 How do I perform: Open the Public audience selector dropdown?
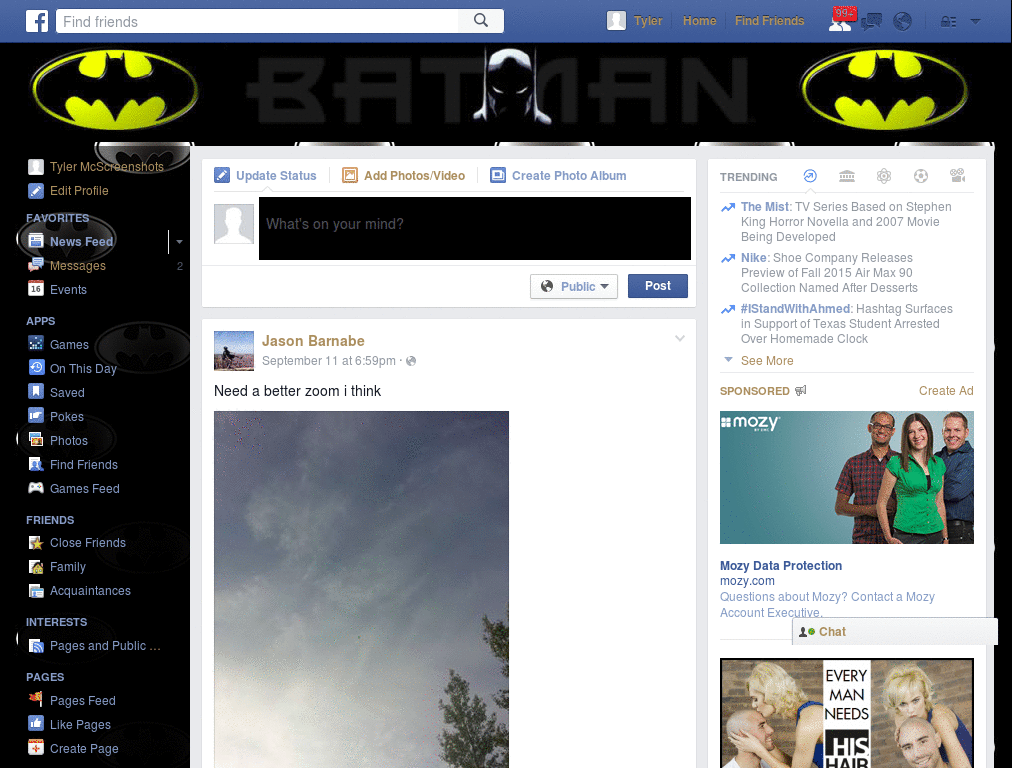coord(574,286)
